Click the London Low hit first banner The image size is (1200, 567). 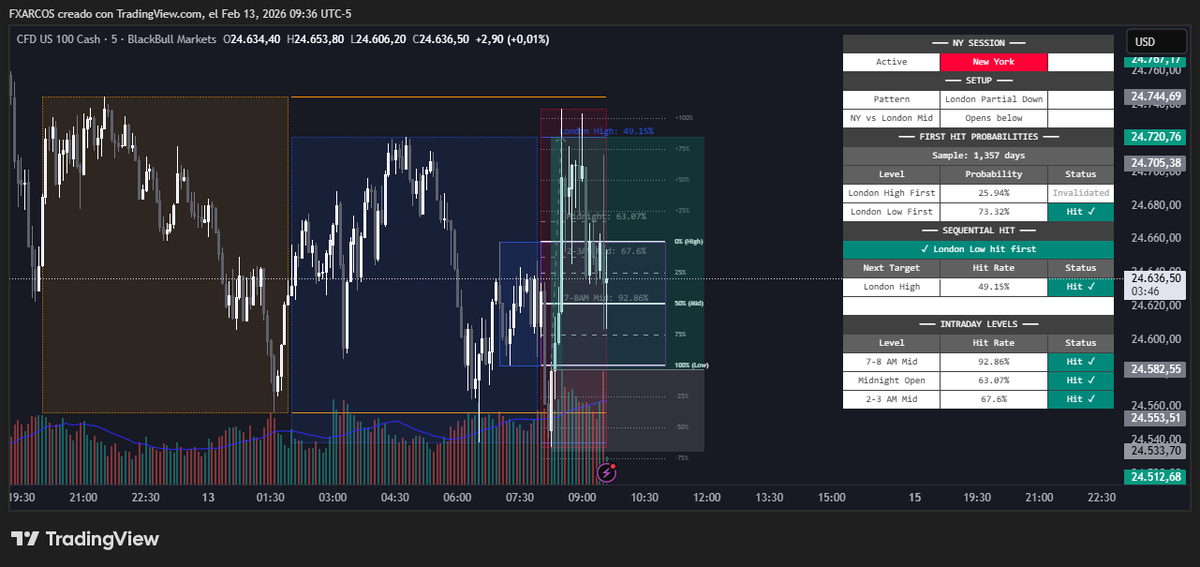(978, 249)
